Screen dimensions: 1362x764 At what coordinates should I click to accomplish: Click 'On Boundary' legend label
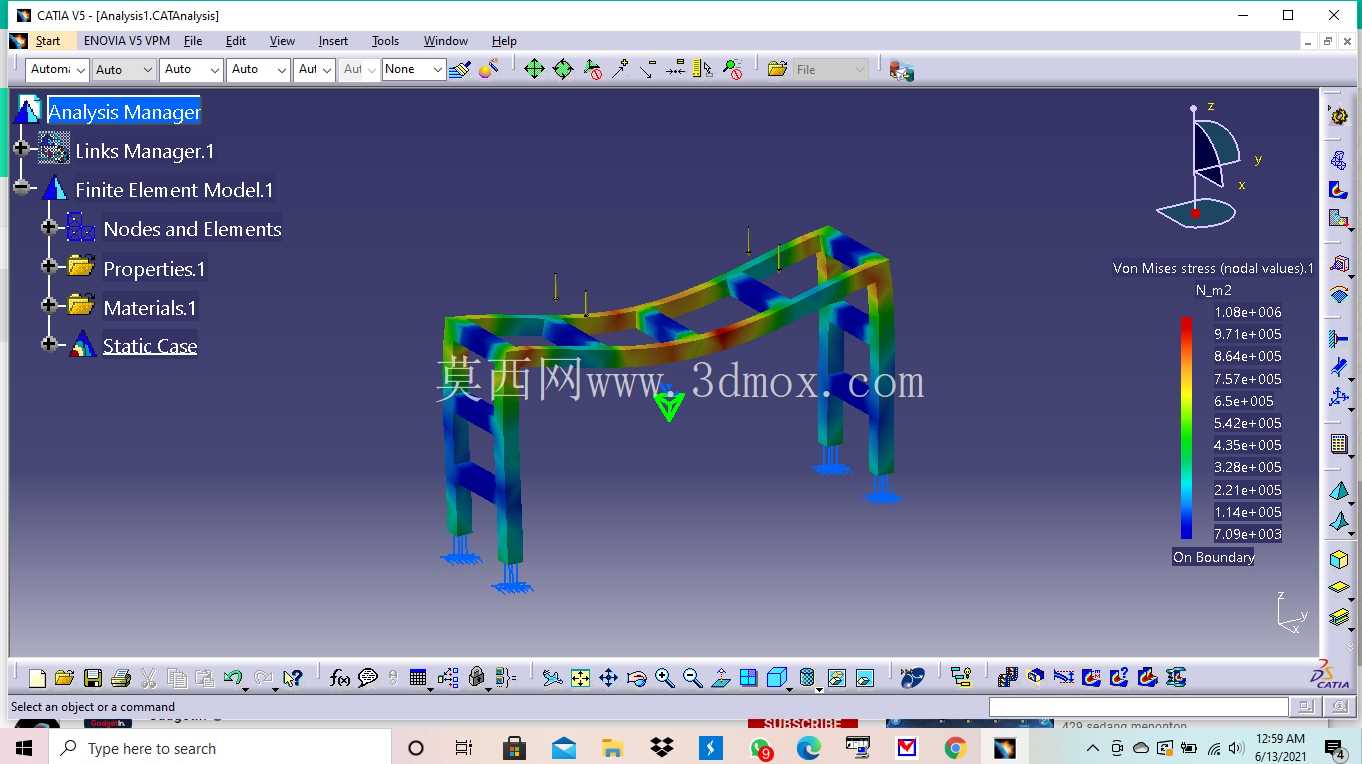click(1214, 557)
